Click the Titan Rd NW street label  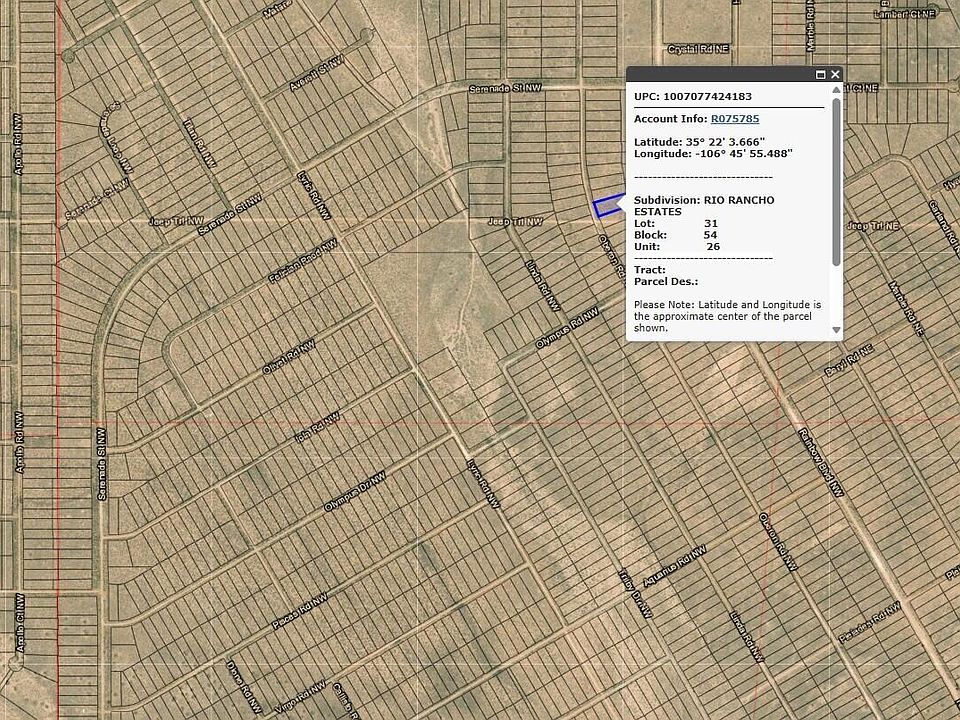[200, 143]
